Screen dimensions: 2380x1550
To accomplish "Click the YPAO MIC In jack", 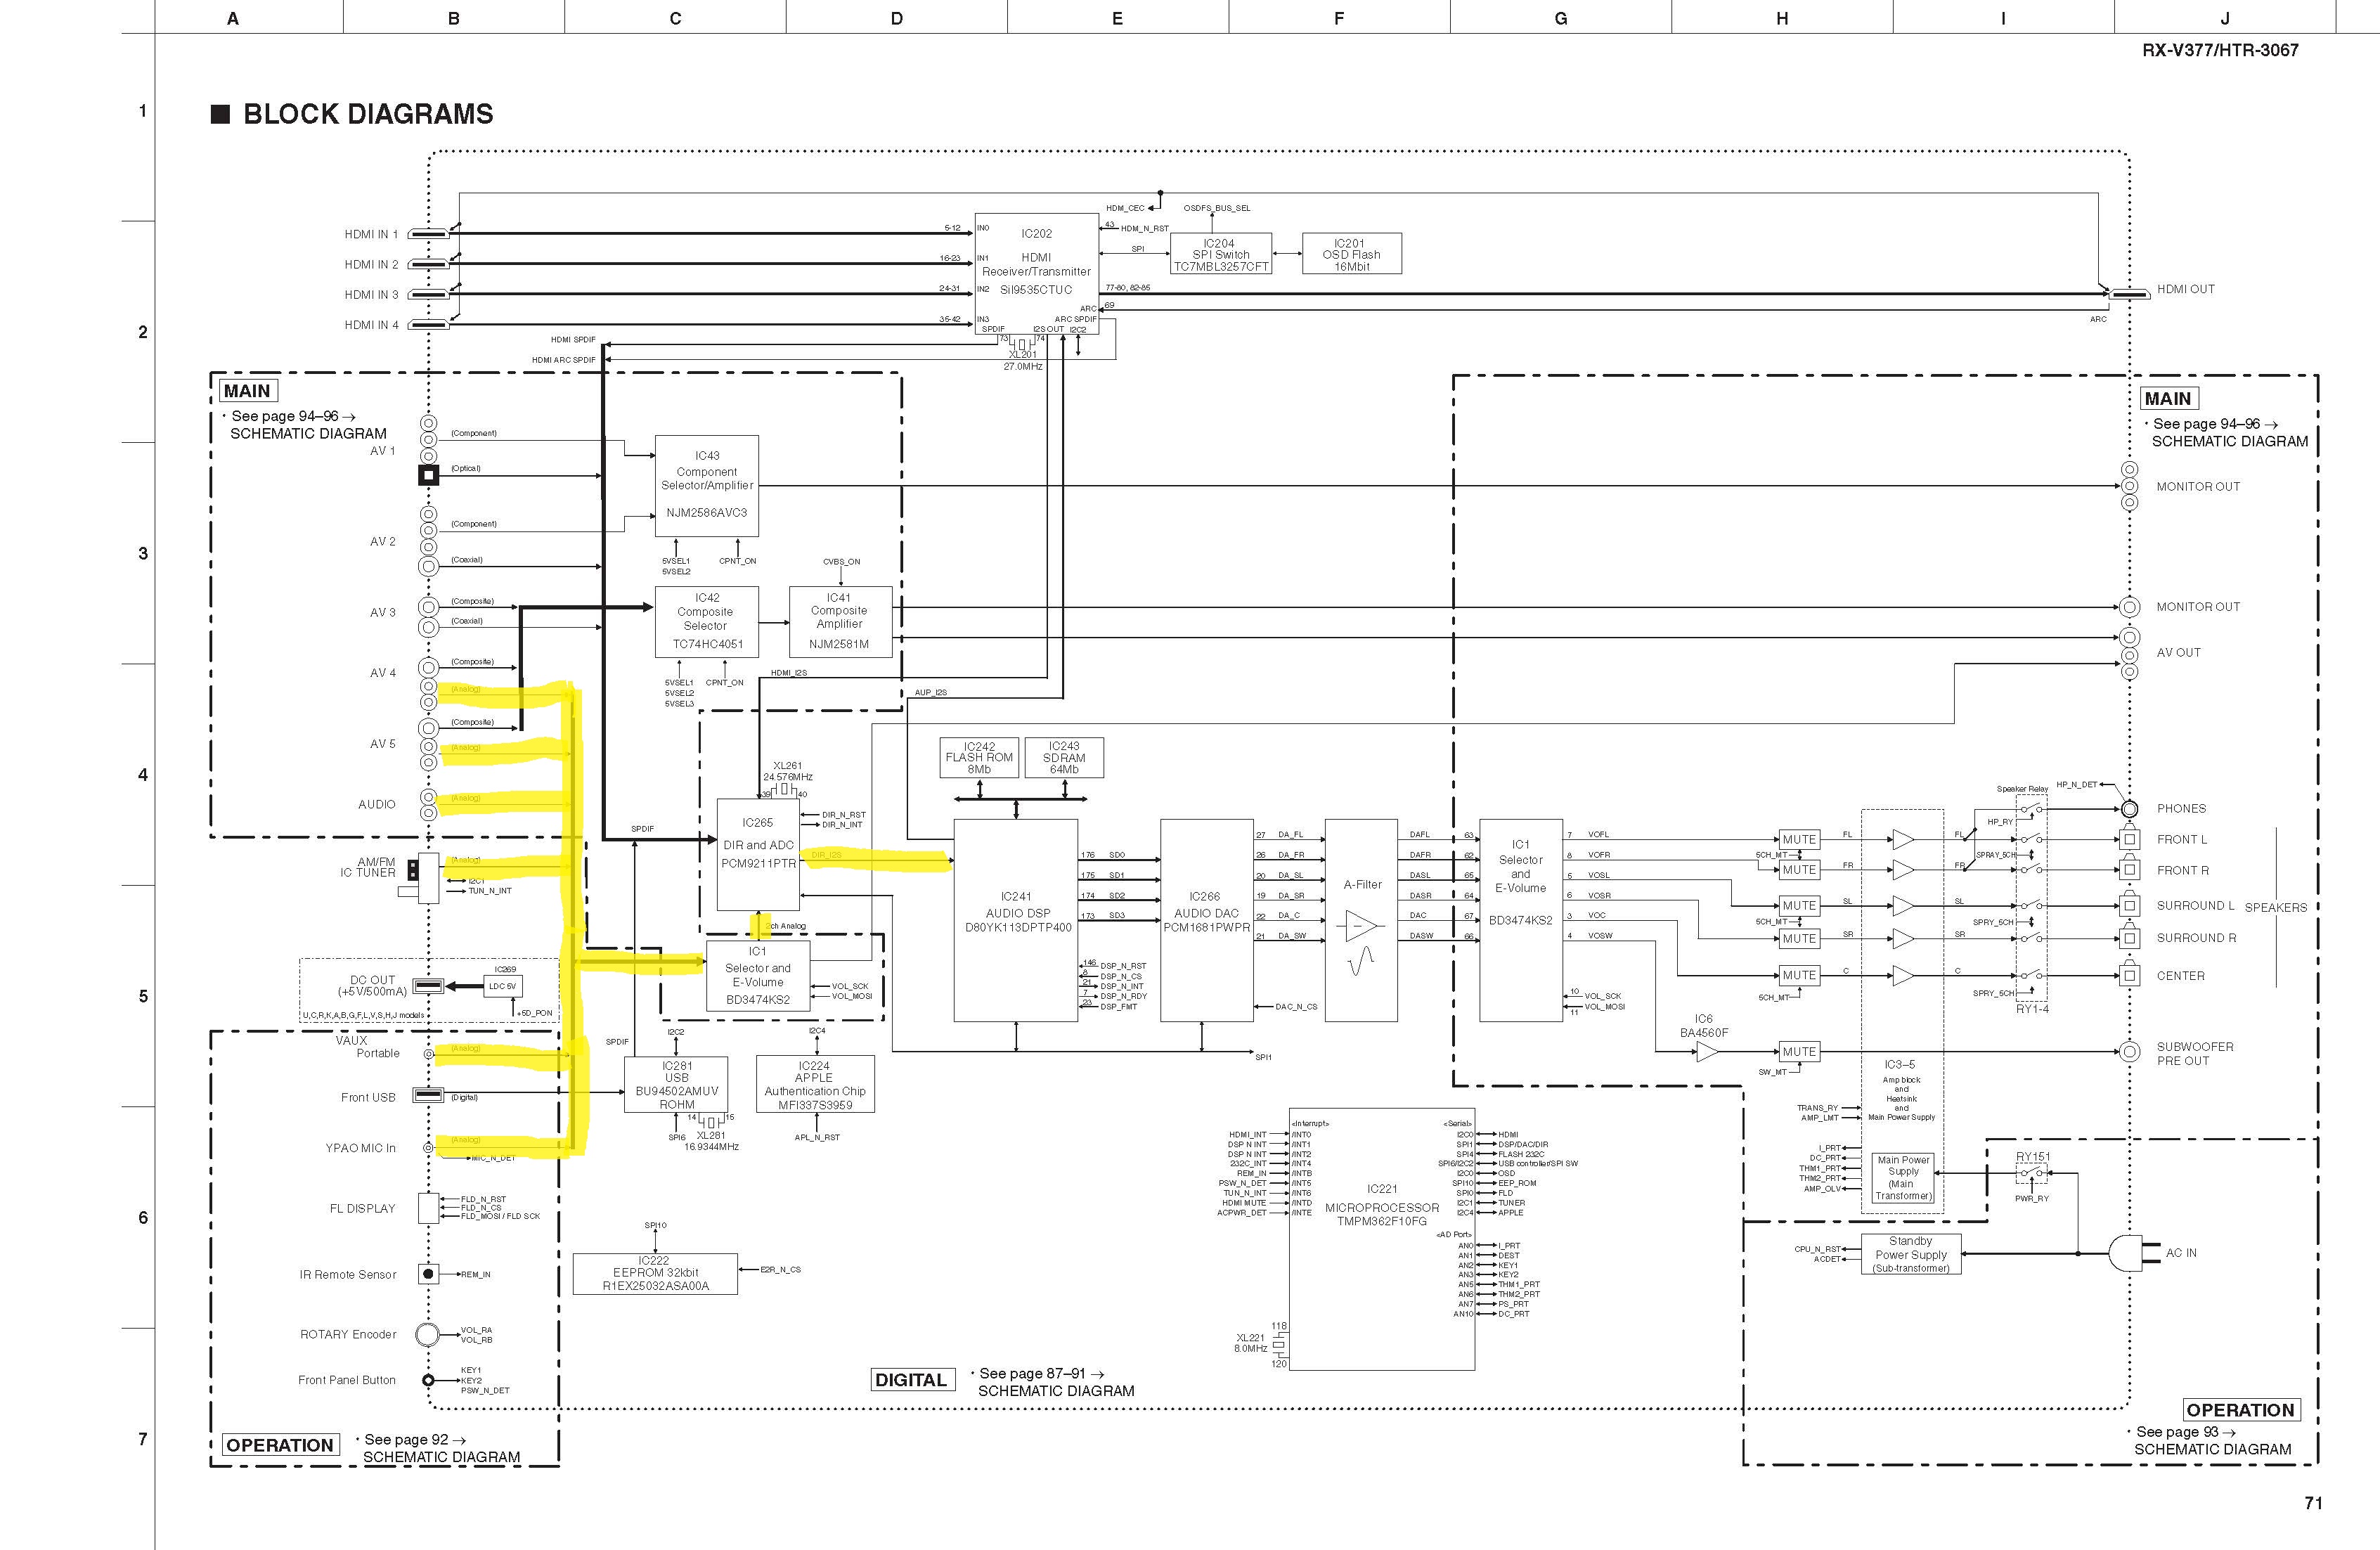I will pos(428,1148).
